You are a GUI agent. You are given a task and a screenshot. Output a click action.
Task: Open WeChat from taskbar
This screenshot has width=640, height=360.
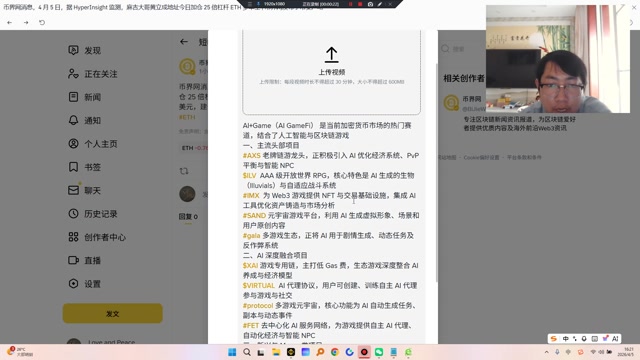point(379,352)
